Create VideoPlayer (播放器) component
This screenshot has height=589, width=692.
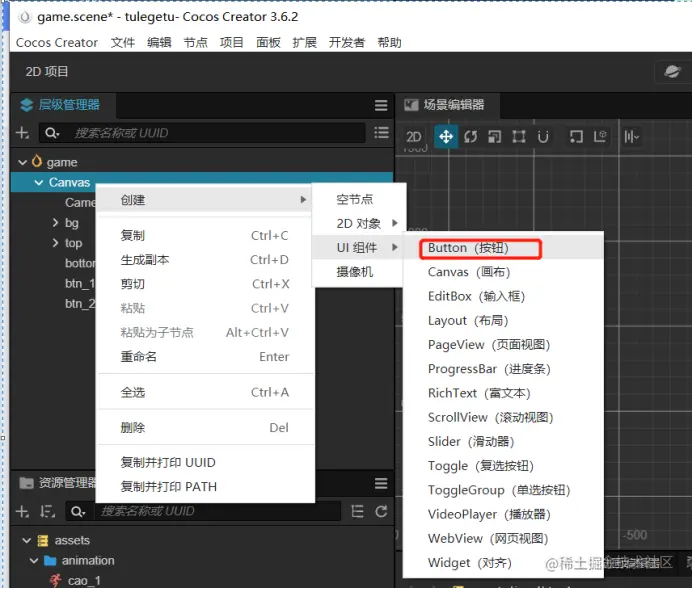503,514
